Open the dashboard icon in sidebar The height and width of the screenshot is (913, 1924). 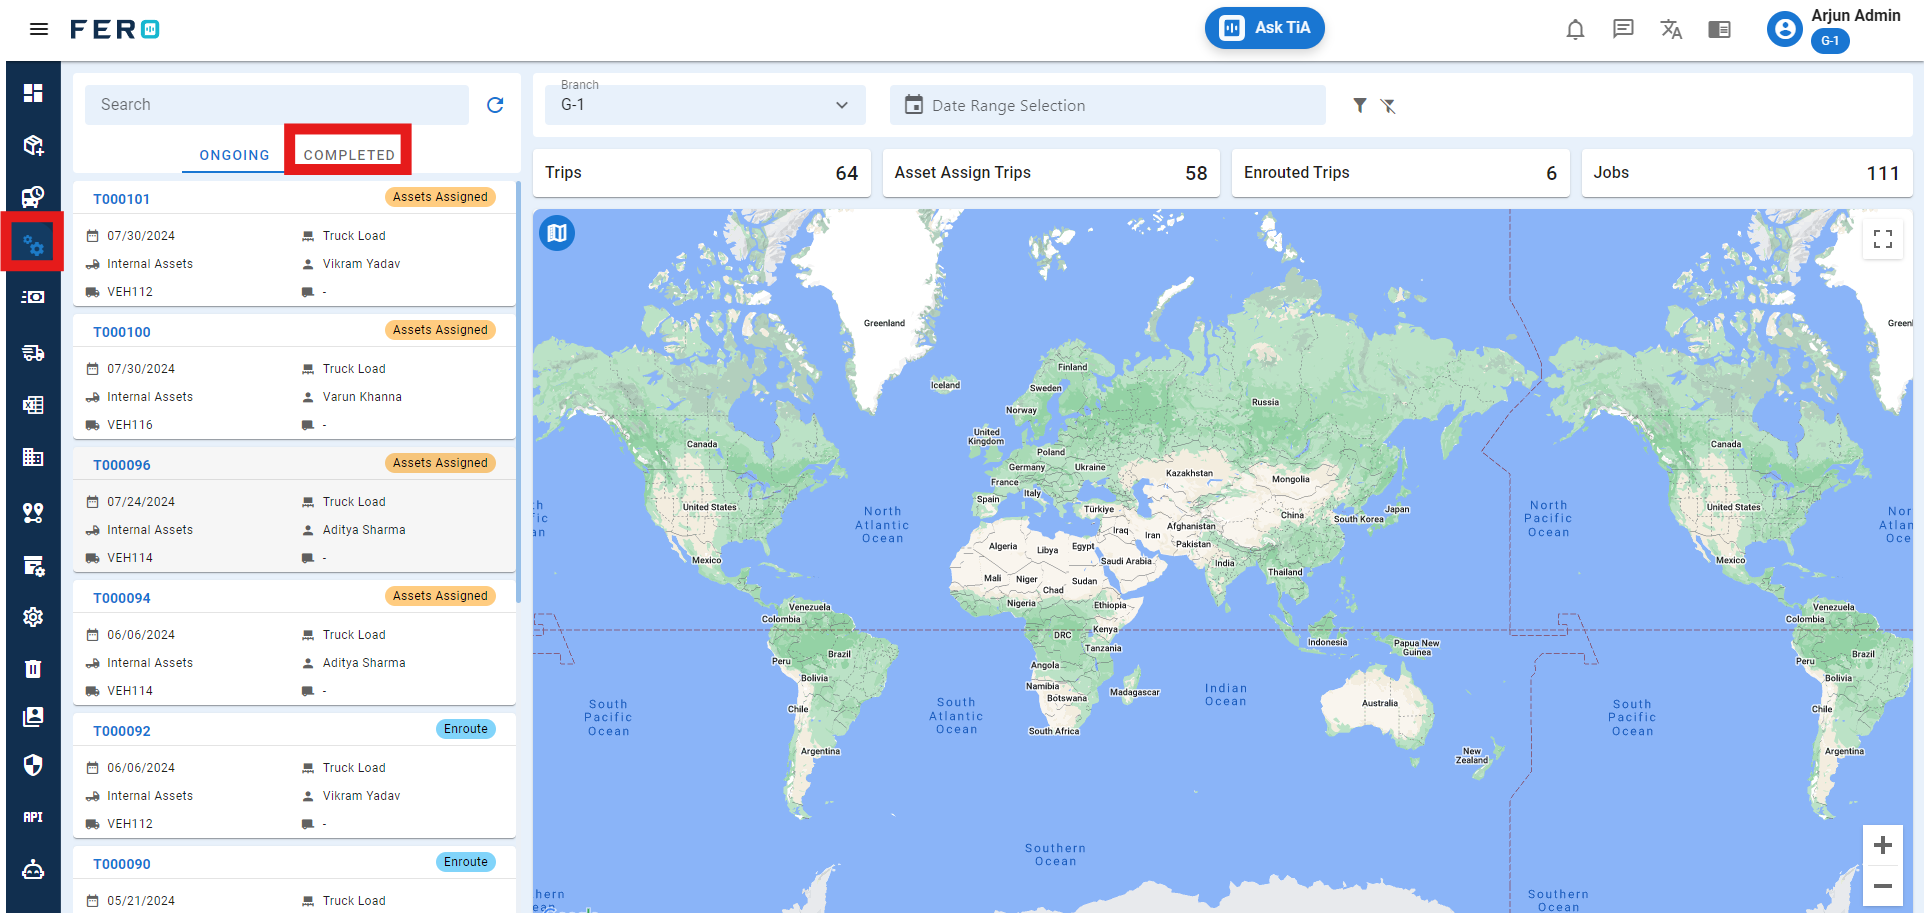coord(33,93)
